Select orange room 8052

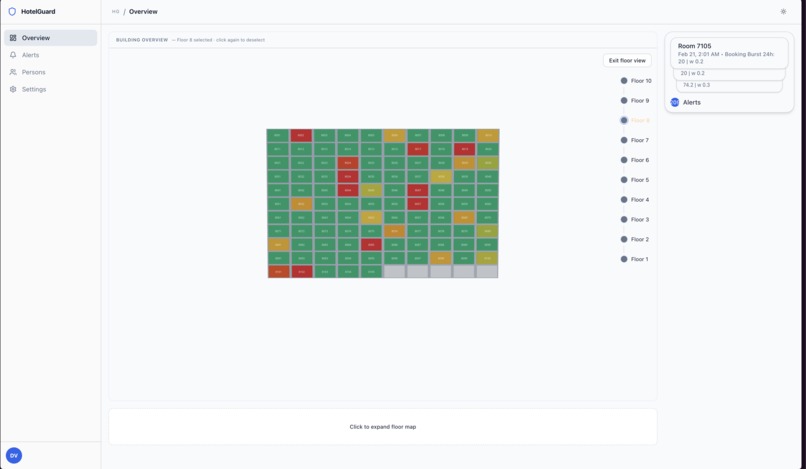pos(301,204)
